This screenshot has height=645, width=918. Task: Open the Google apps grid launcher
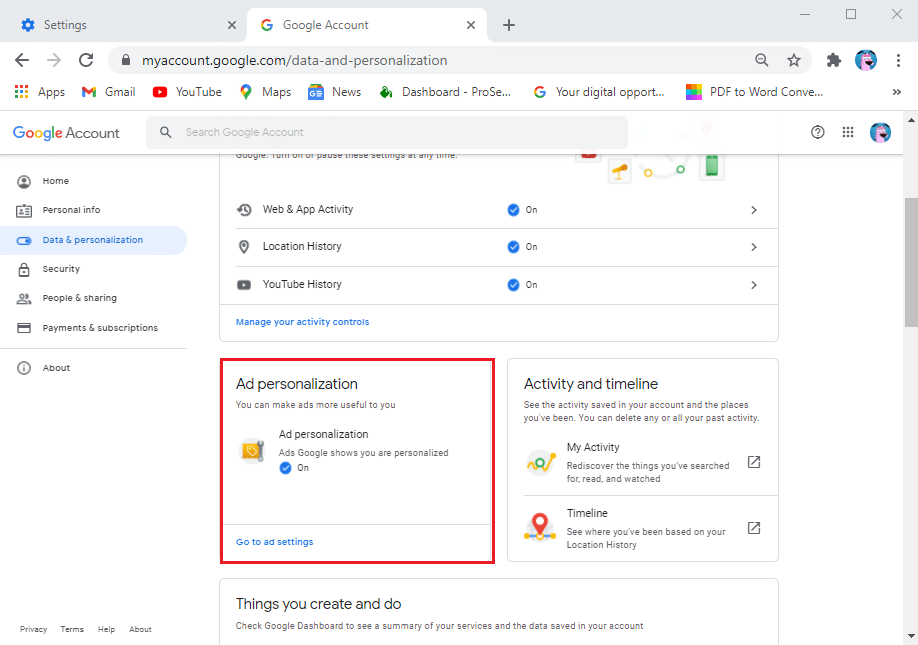tap(848, 131)
